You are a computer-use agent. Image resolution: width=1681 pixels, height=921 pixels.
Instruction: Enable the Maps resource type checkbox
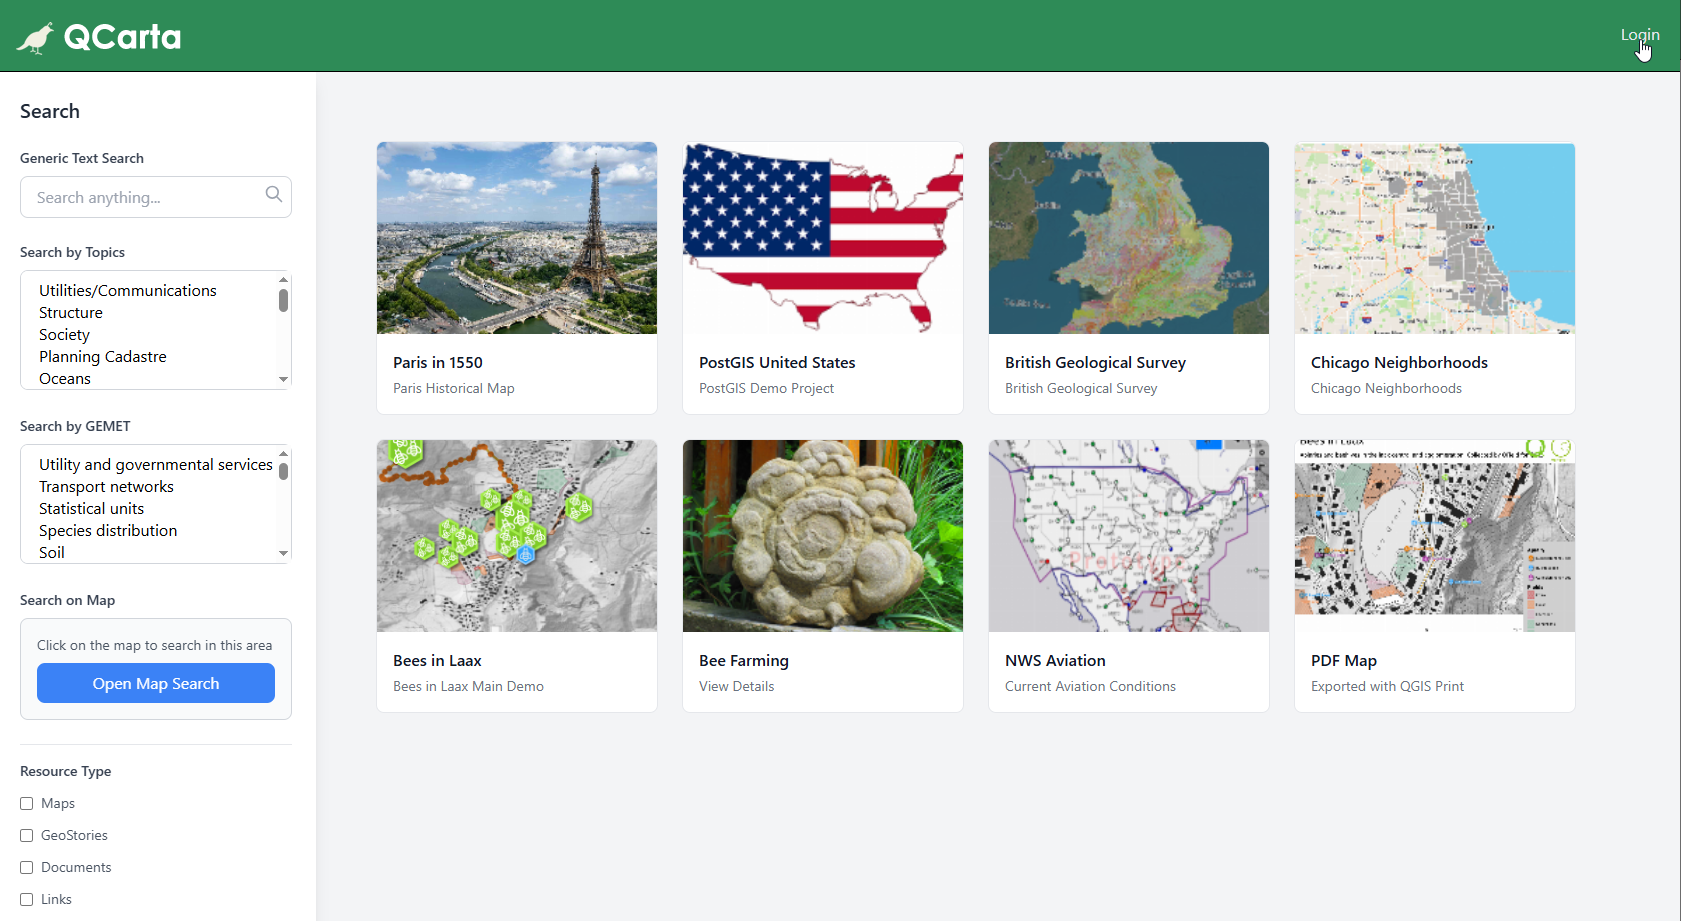27,803
